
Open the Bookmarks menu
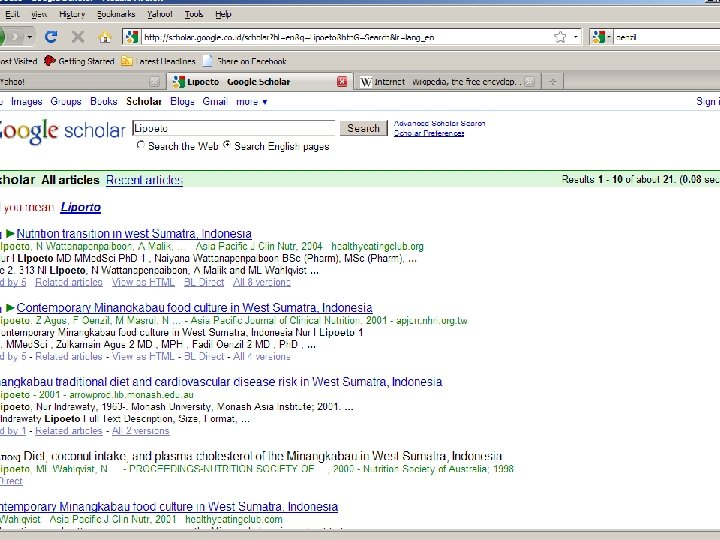pyautogui.click(x=116, y=14)
